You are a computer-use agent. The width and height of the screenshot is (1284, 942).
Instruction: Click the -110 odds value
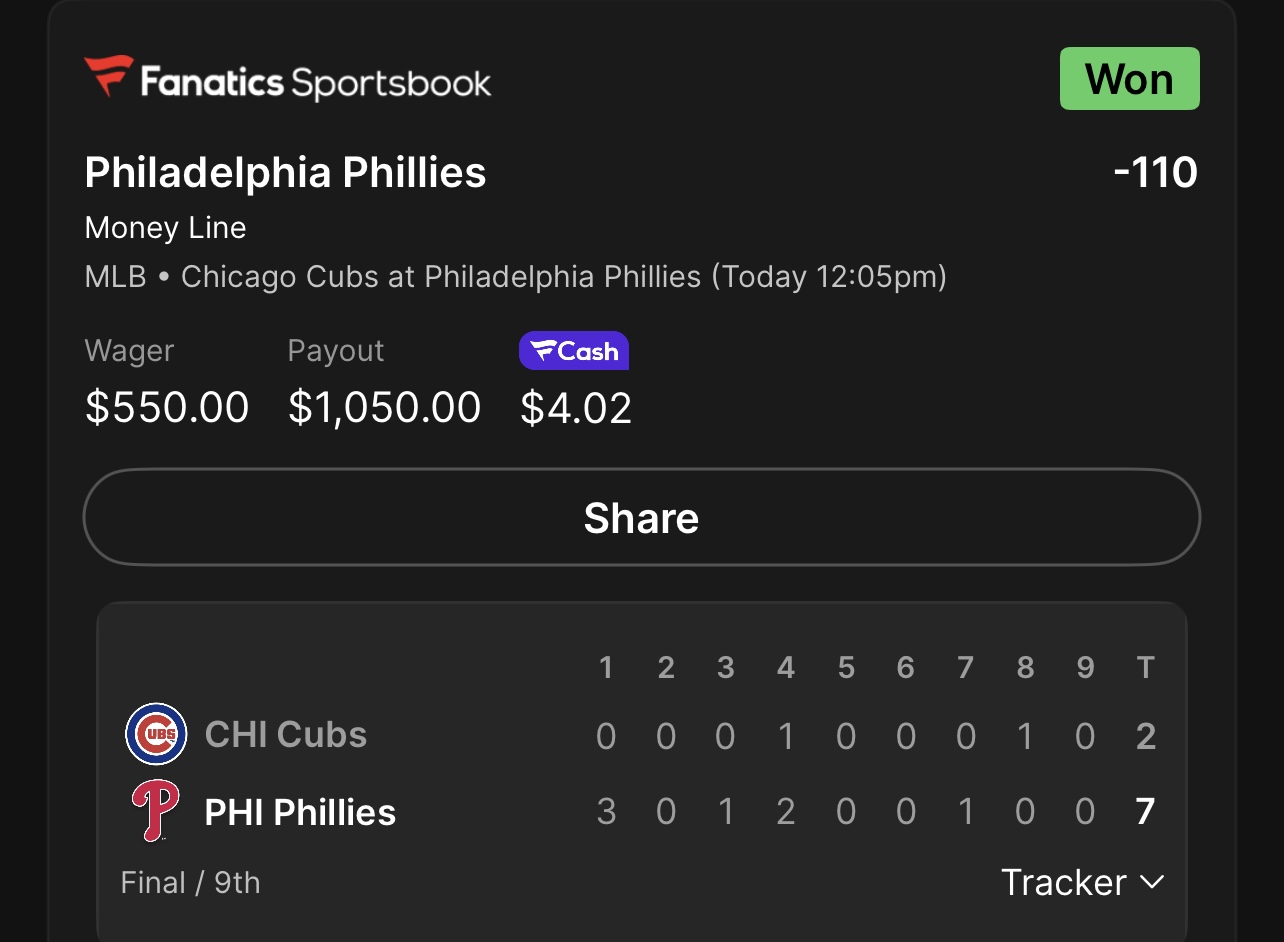[x=1155, y=172]
